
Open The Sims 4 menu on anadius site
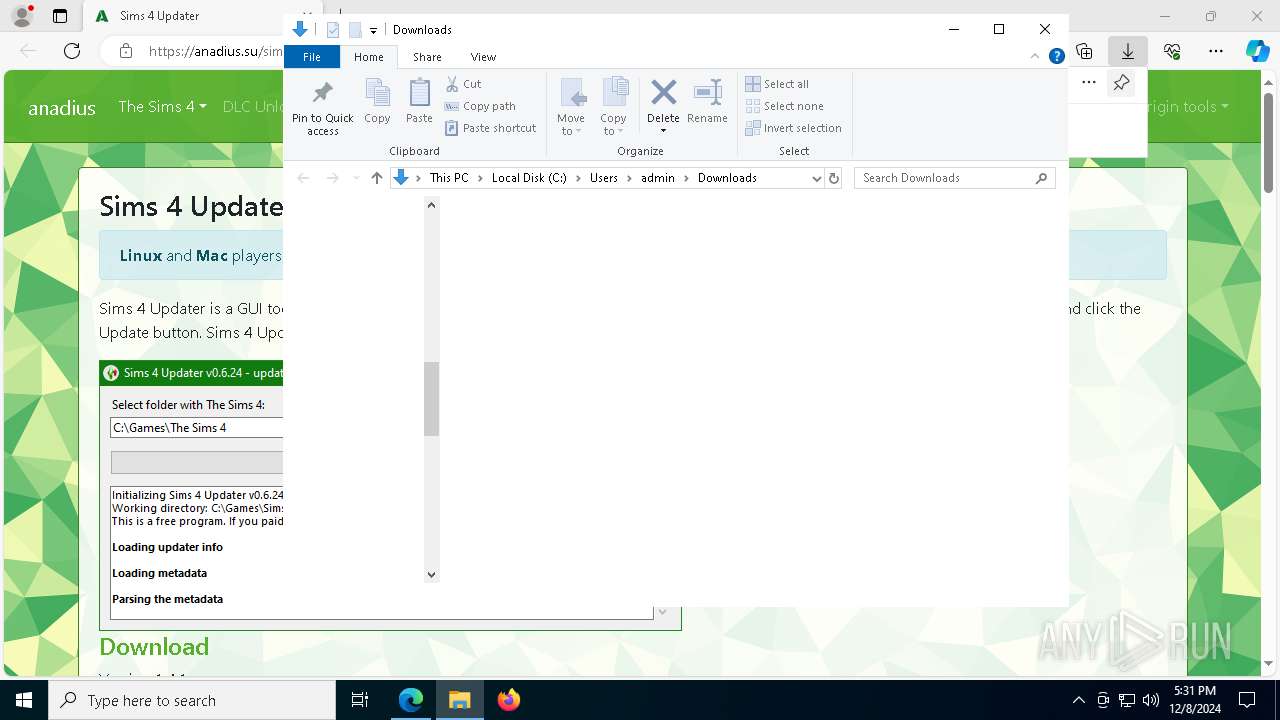click(162, 107)
